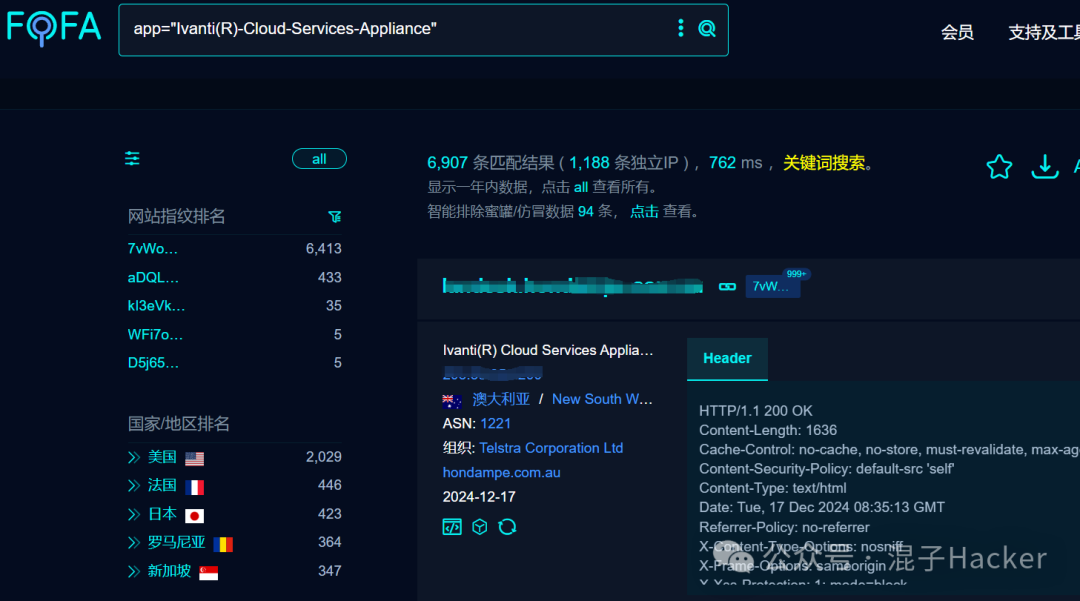Download results with the download icon
The height and width of the screenshot is (601, 1080).
1044,167
